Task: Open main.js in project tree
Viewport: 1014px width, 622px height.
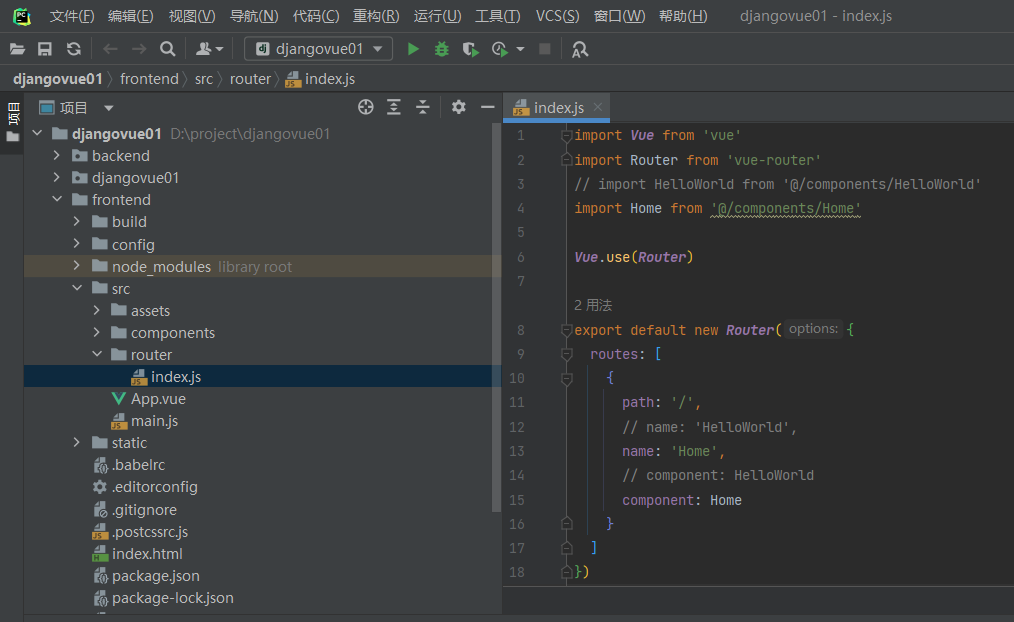Action: coord(154,421)
